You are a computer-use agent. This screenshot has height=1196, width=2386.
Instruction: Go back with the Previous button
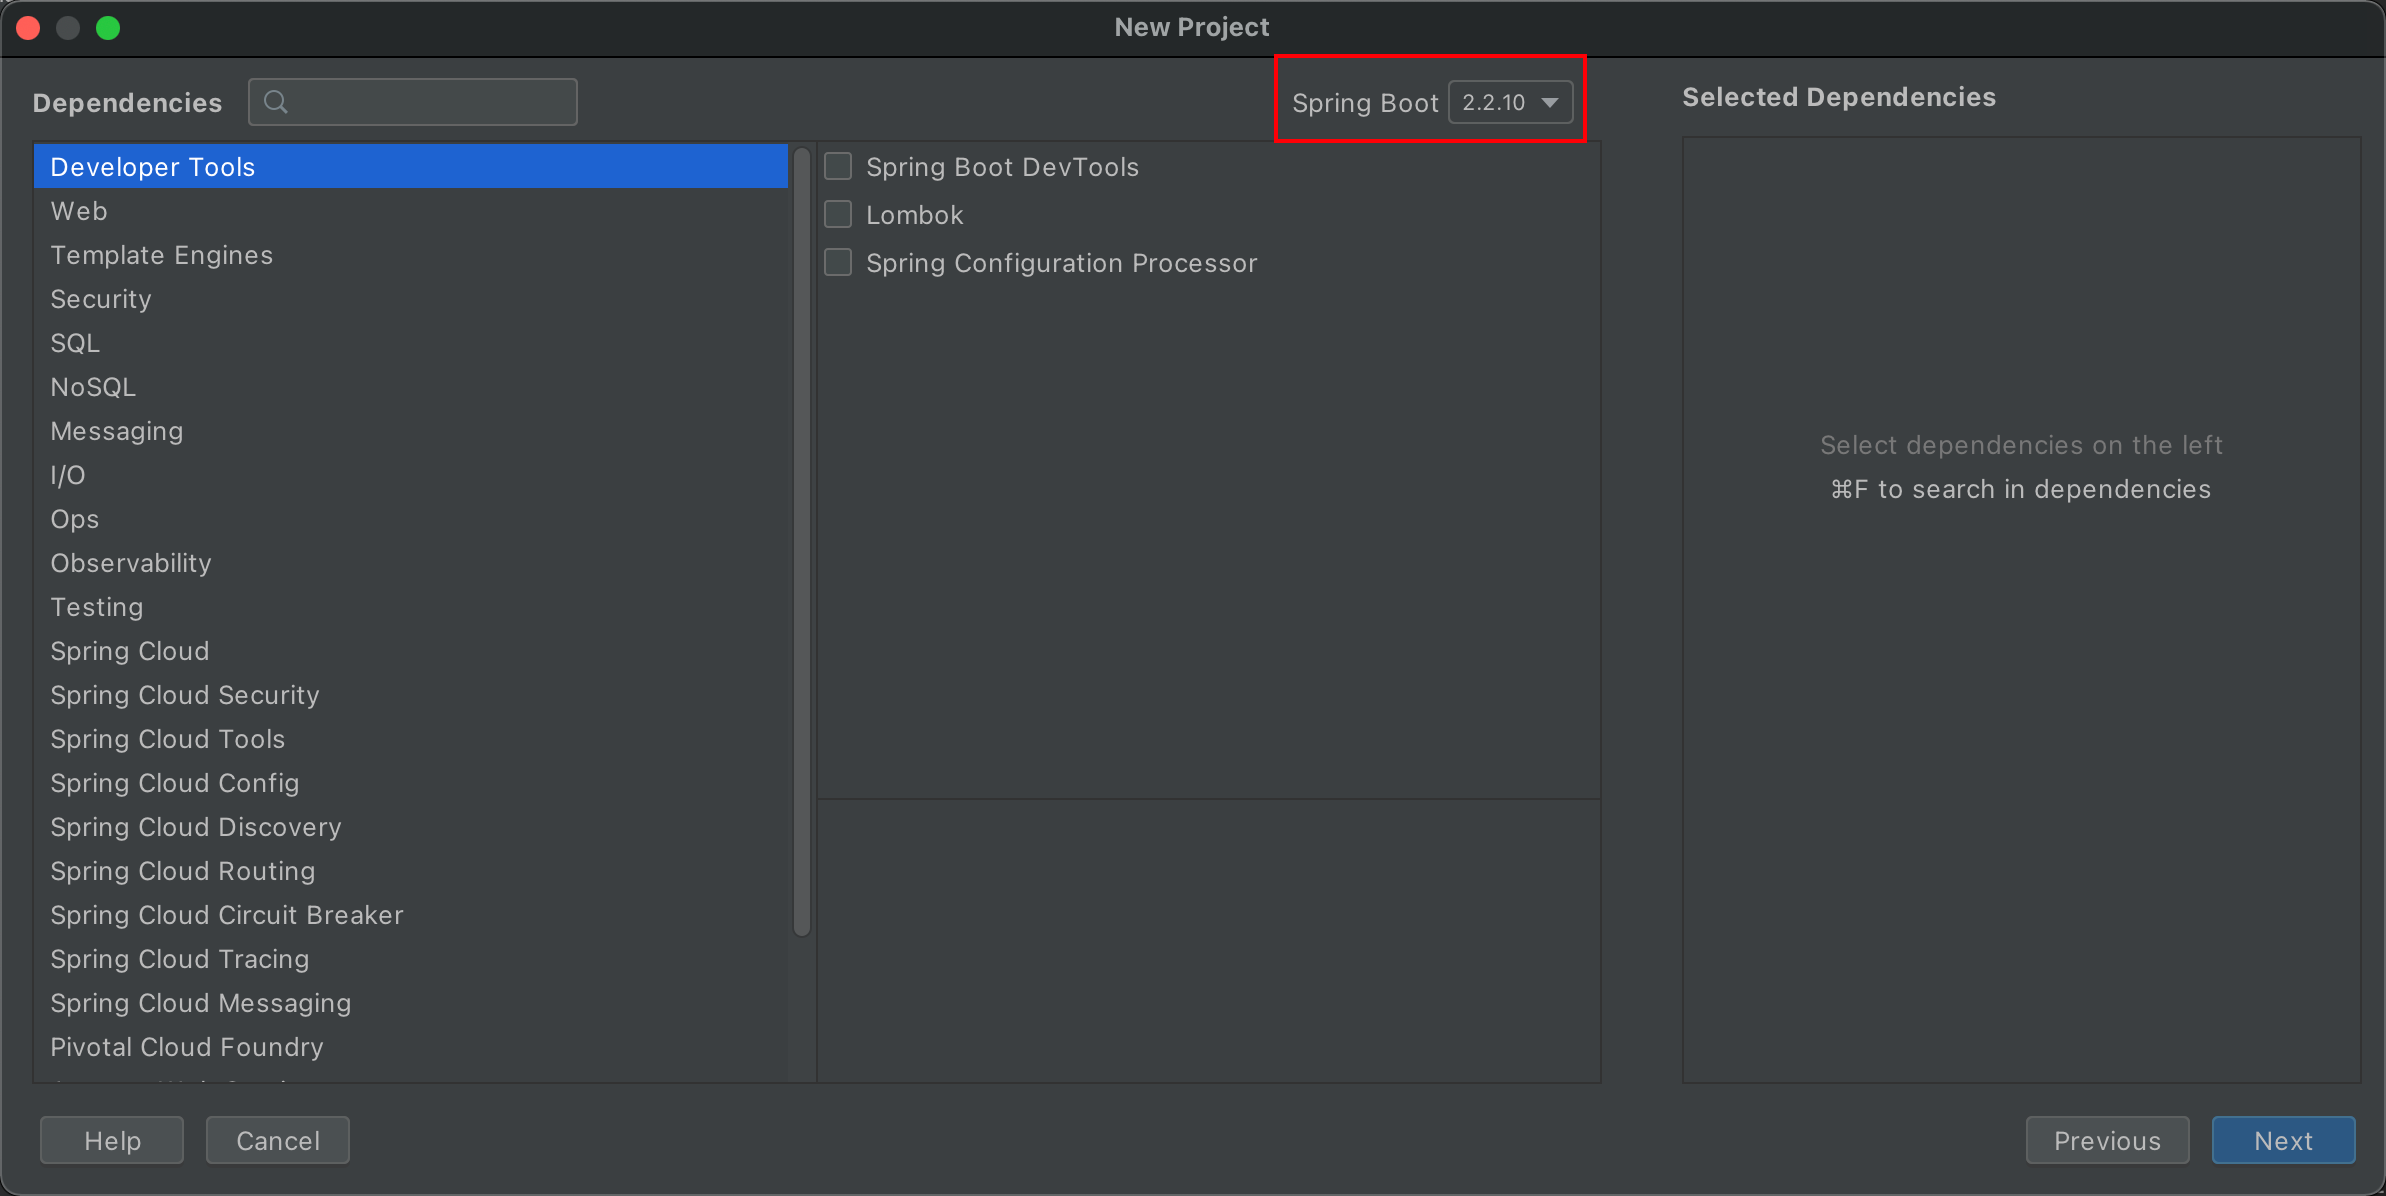pos(2107,1140)
